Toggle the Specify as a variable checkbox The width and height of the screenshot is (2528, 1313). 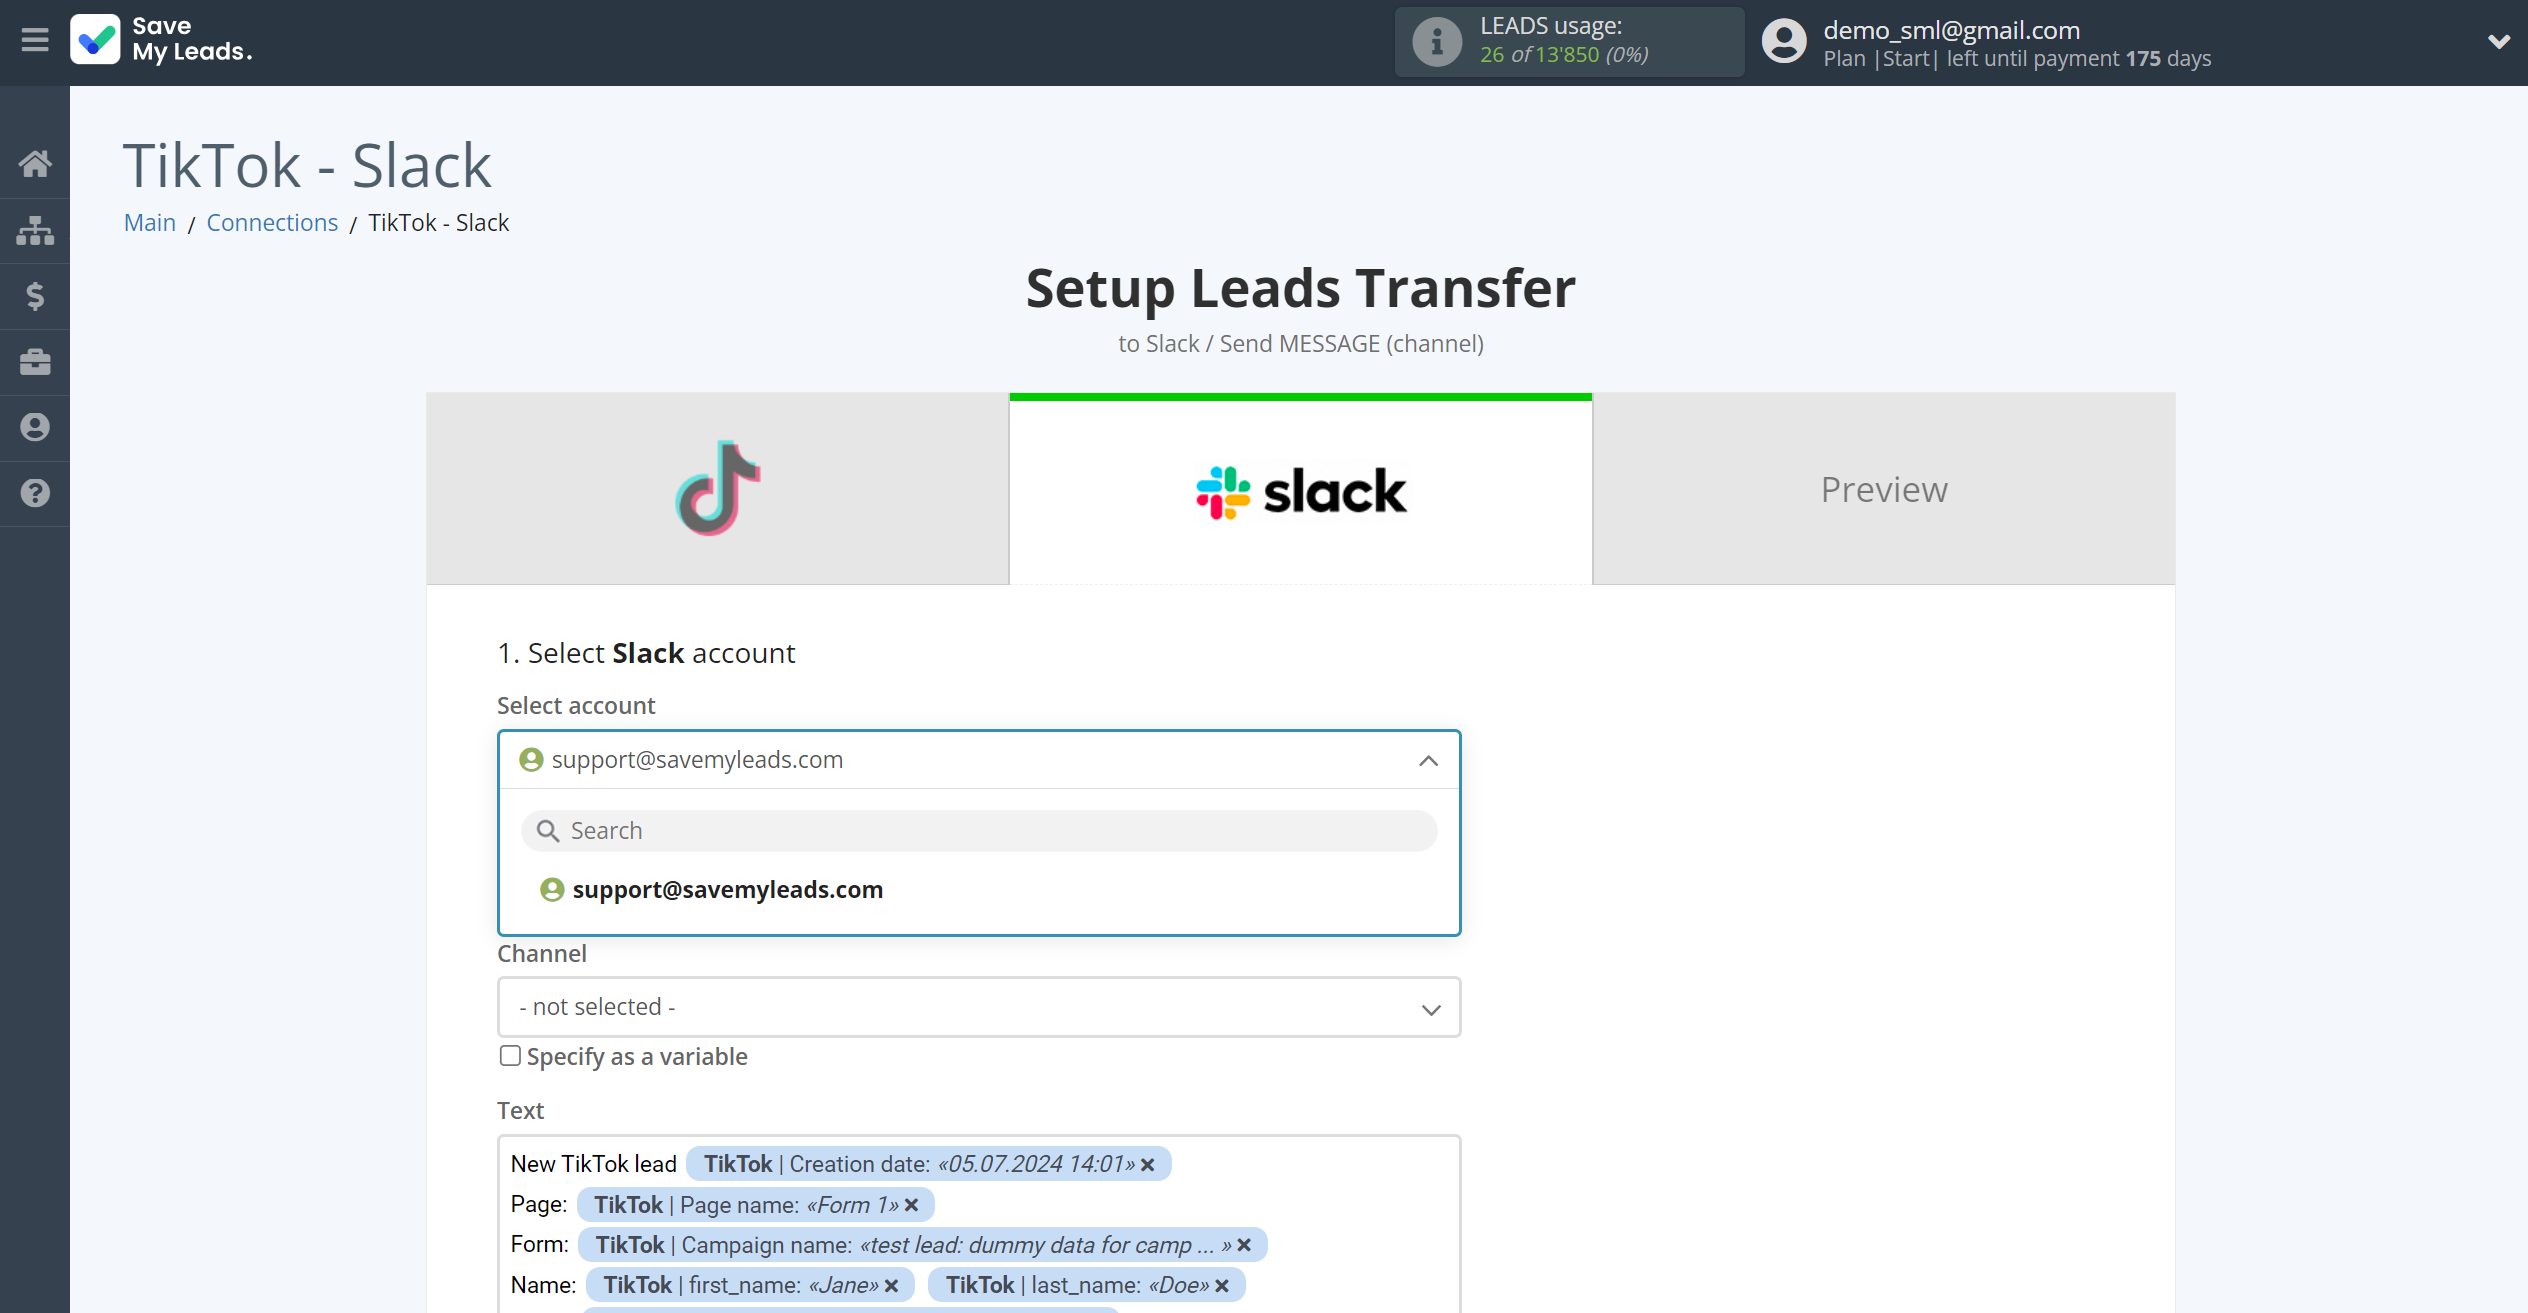pos(508,1055)
